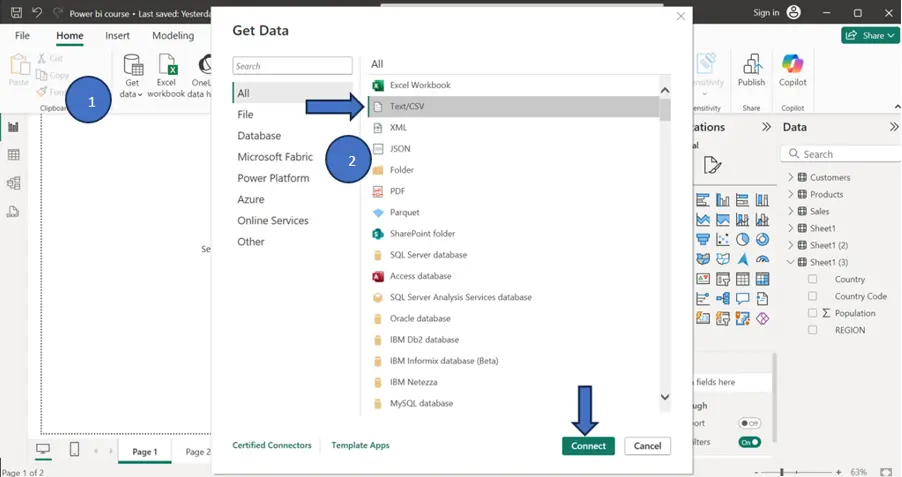Image resolution: width=902 pixels, height=477 pixels.
Task: Select the donut chart visual
Action: pyautogui.click(x=762, y=239)
